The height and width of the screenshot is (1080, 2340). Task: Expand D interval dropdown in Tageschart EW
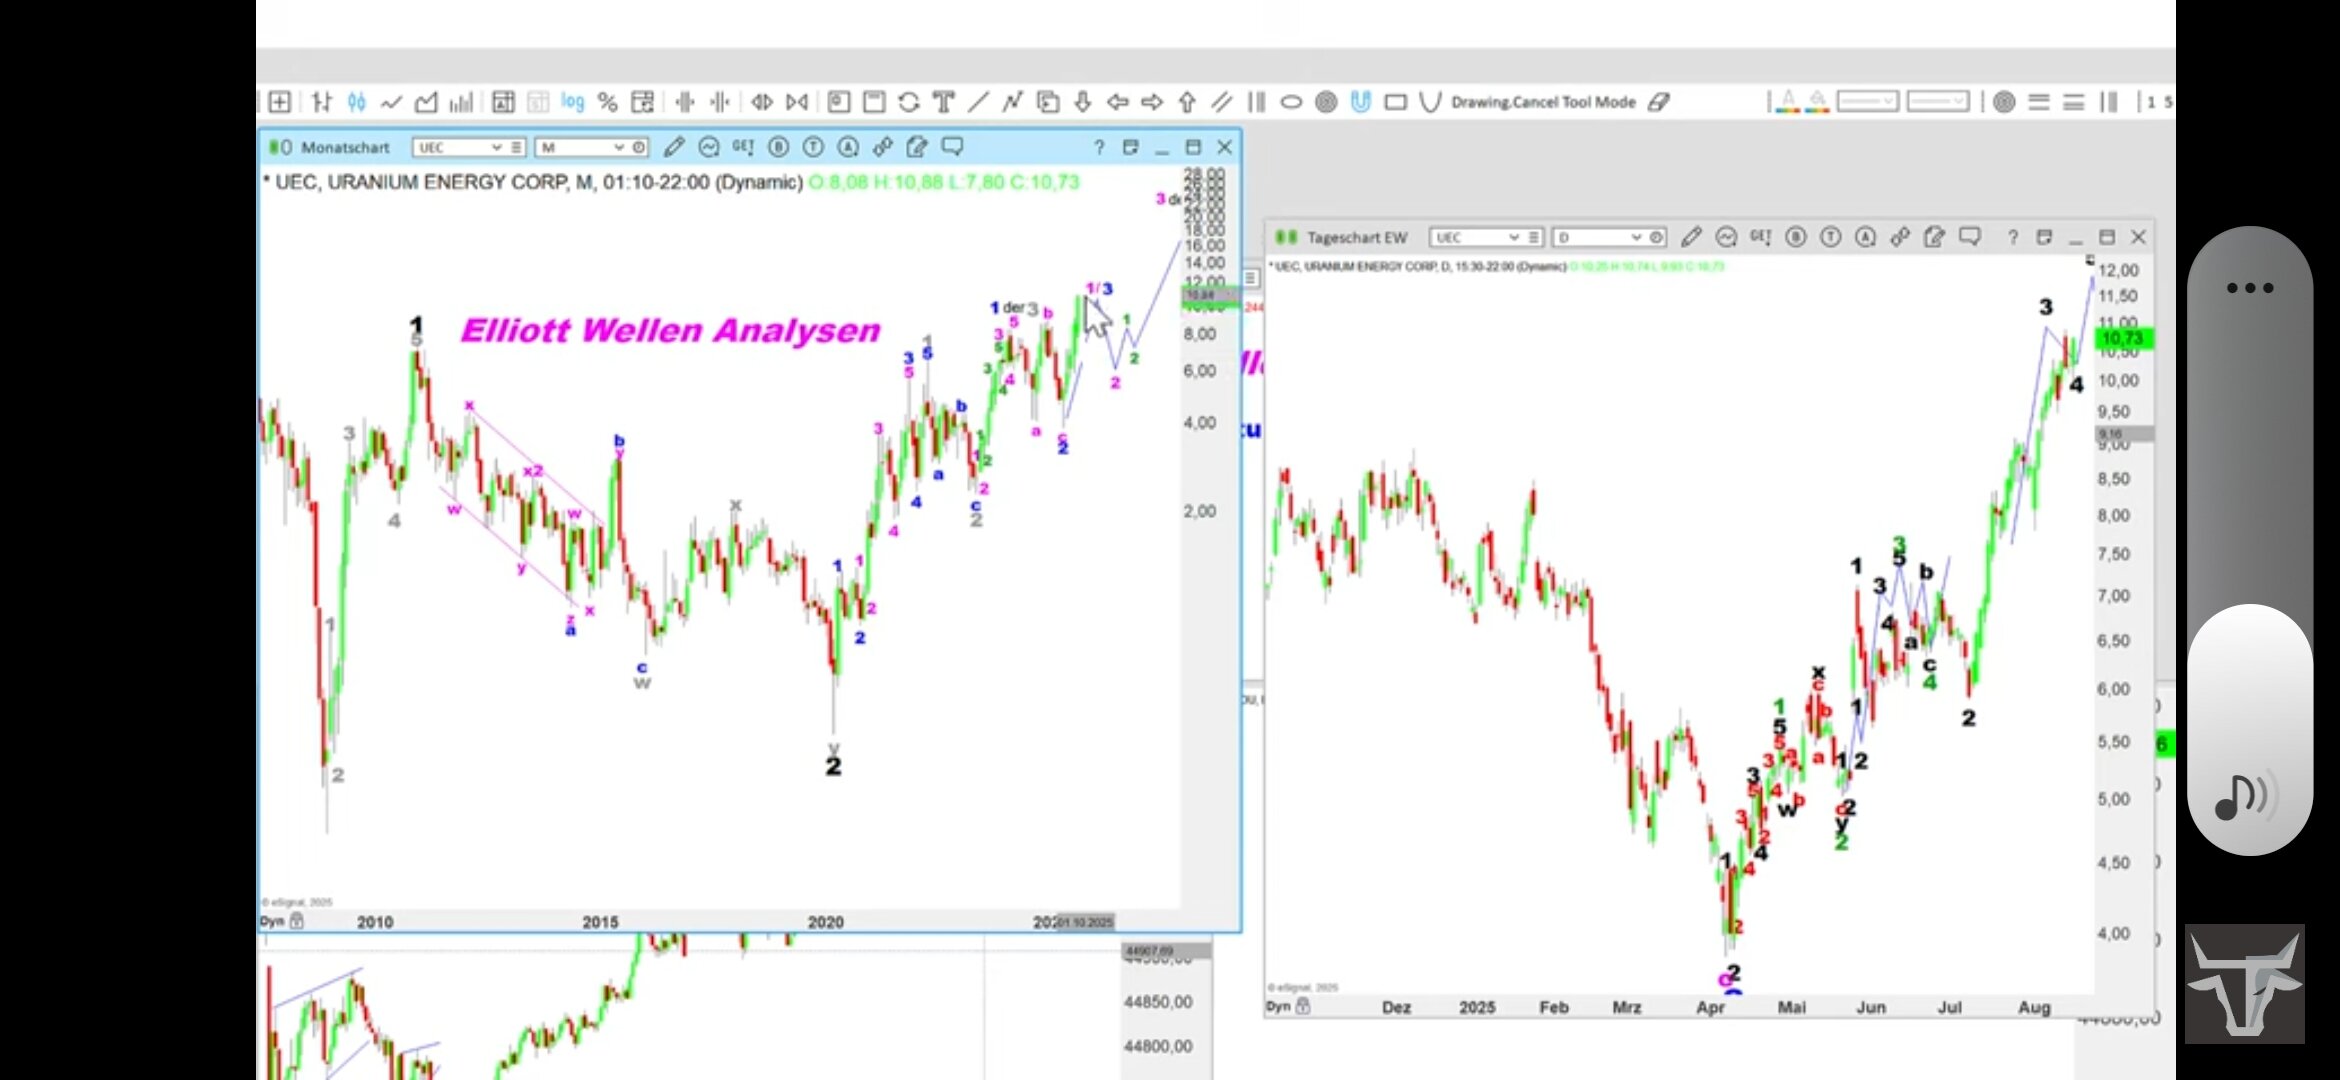coord(1636,238)
